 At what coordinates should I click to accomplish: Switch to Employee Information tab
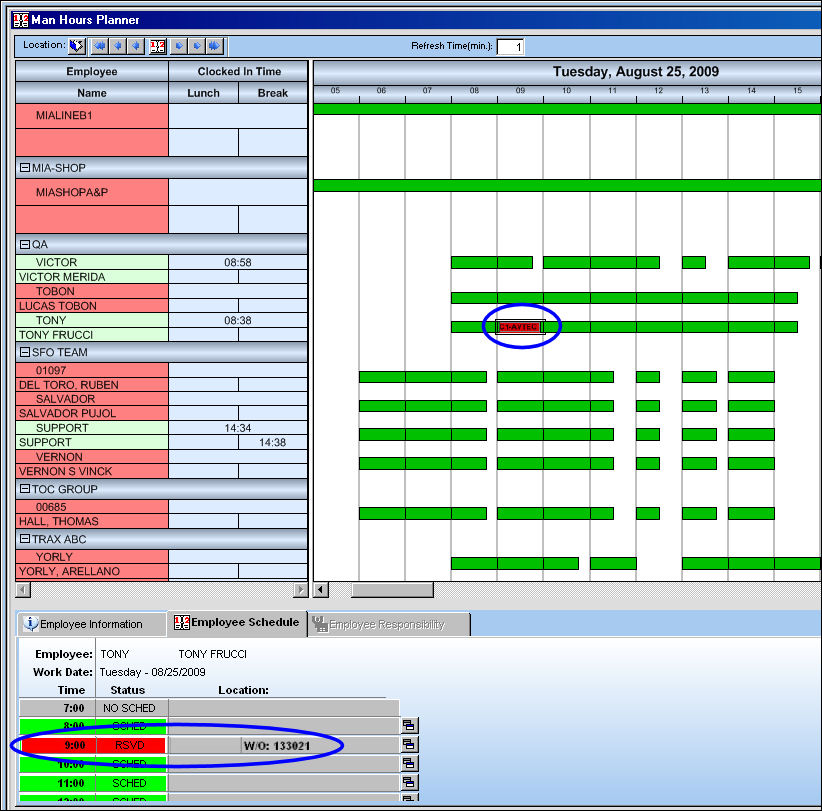pyautogui.click(x=91, y=624)
